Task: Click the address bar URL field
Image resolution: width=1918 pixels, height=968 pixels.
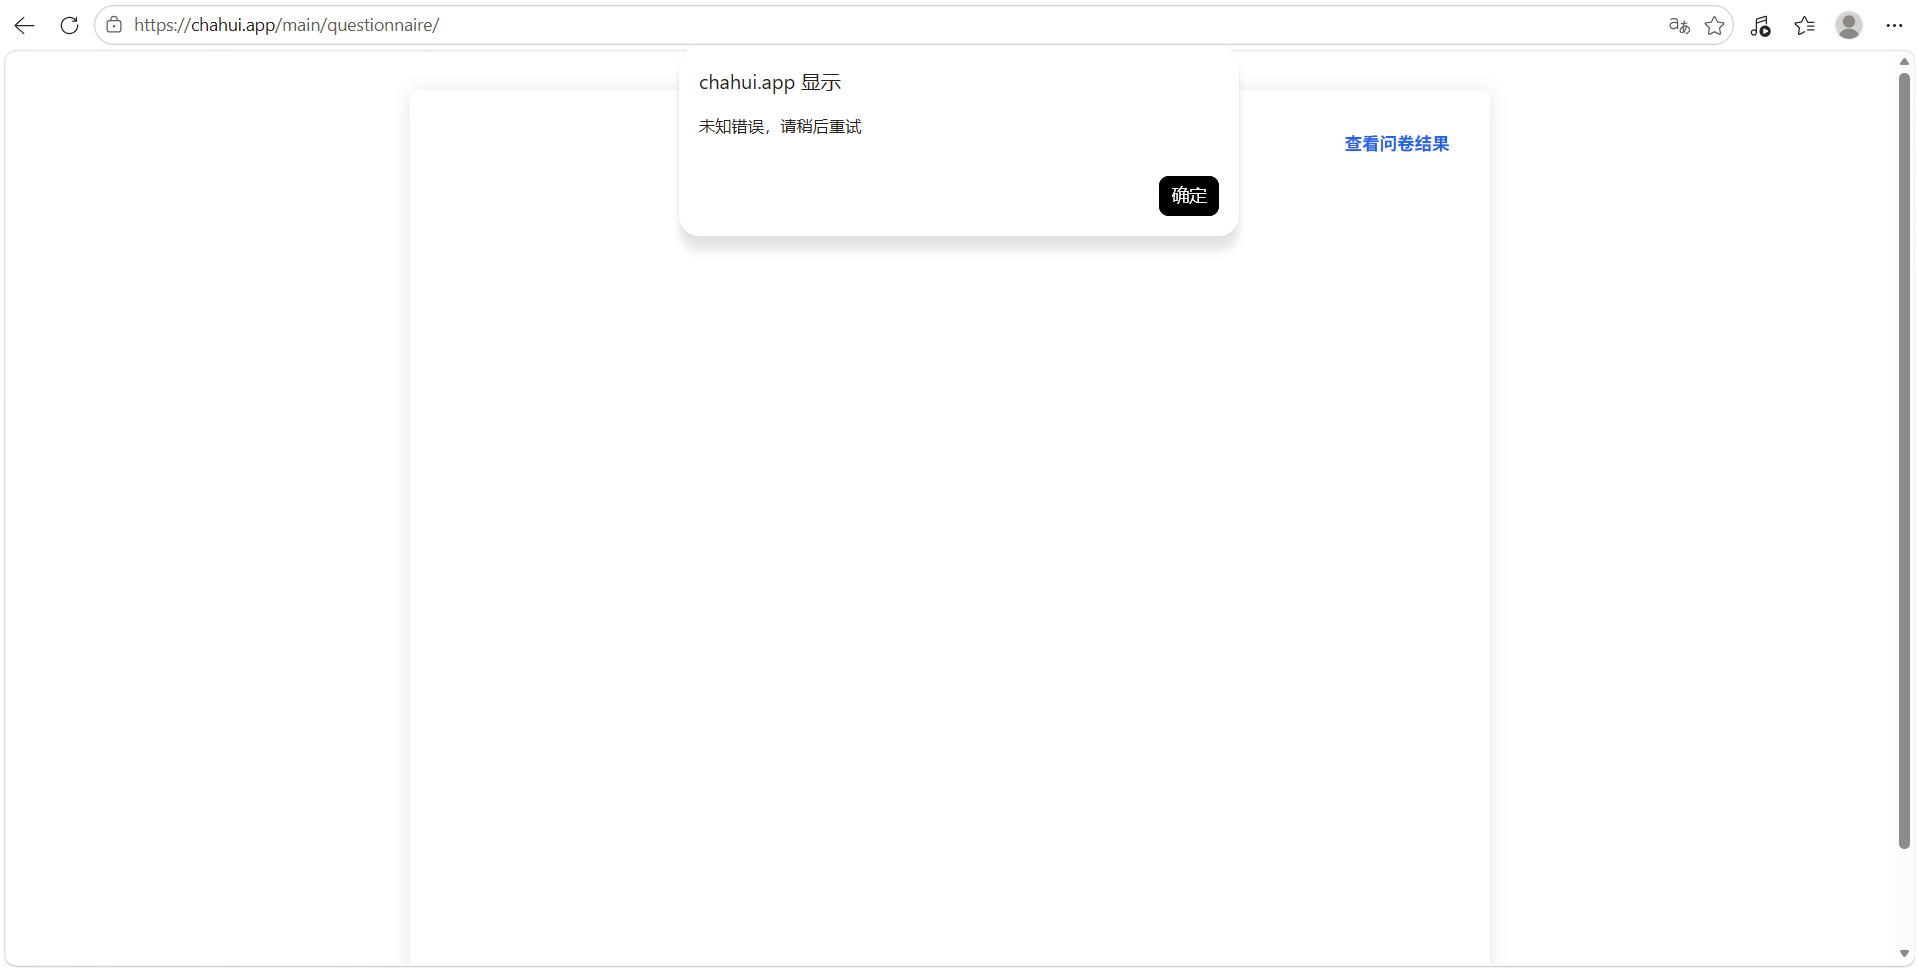Action: 890,25
